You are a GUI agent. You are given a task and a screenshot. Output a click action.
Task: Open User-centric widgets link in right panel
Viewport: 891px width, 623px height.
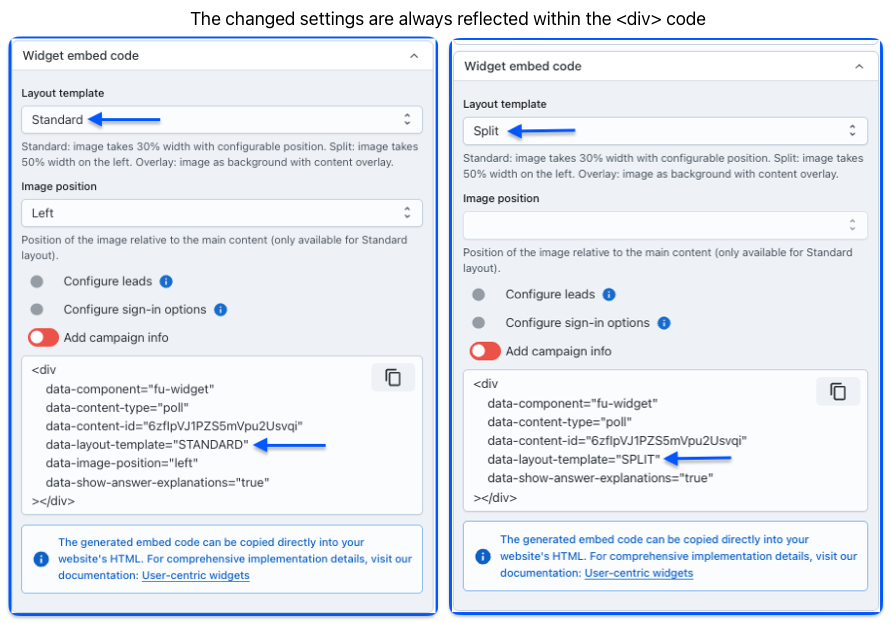639,573
